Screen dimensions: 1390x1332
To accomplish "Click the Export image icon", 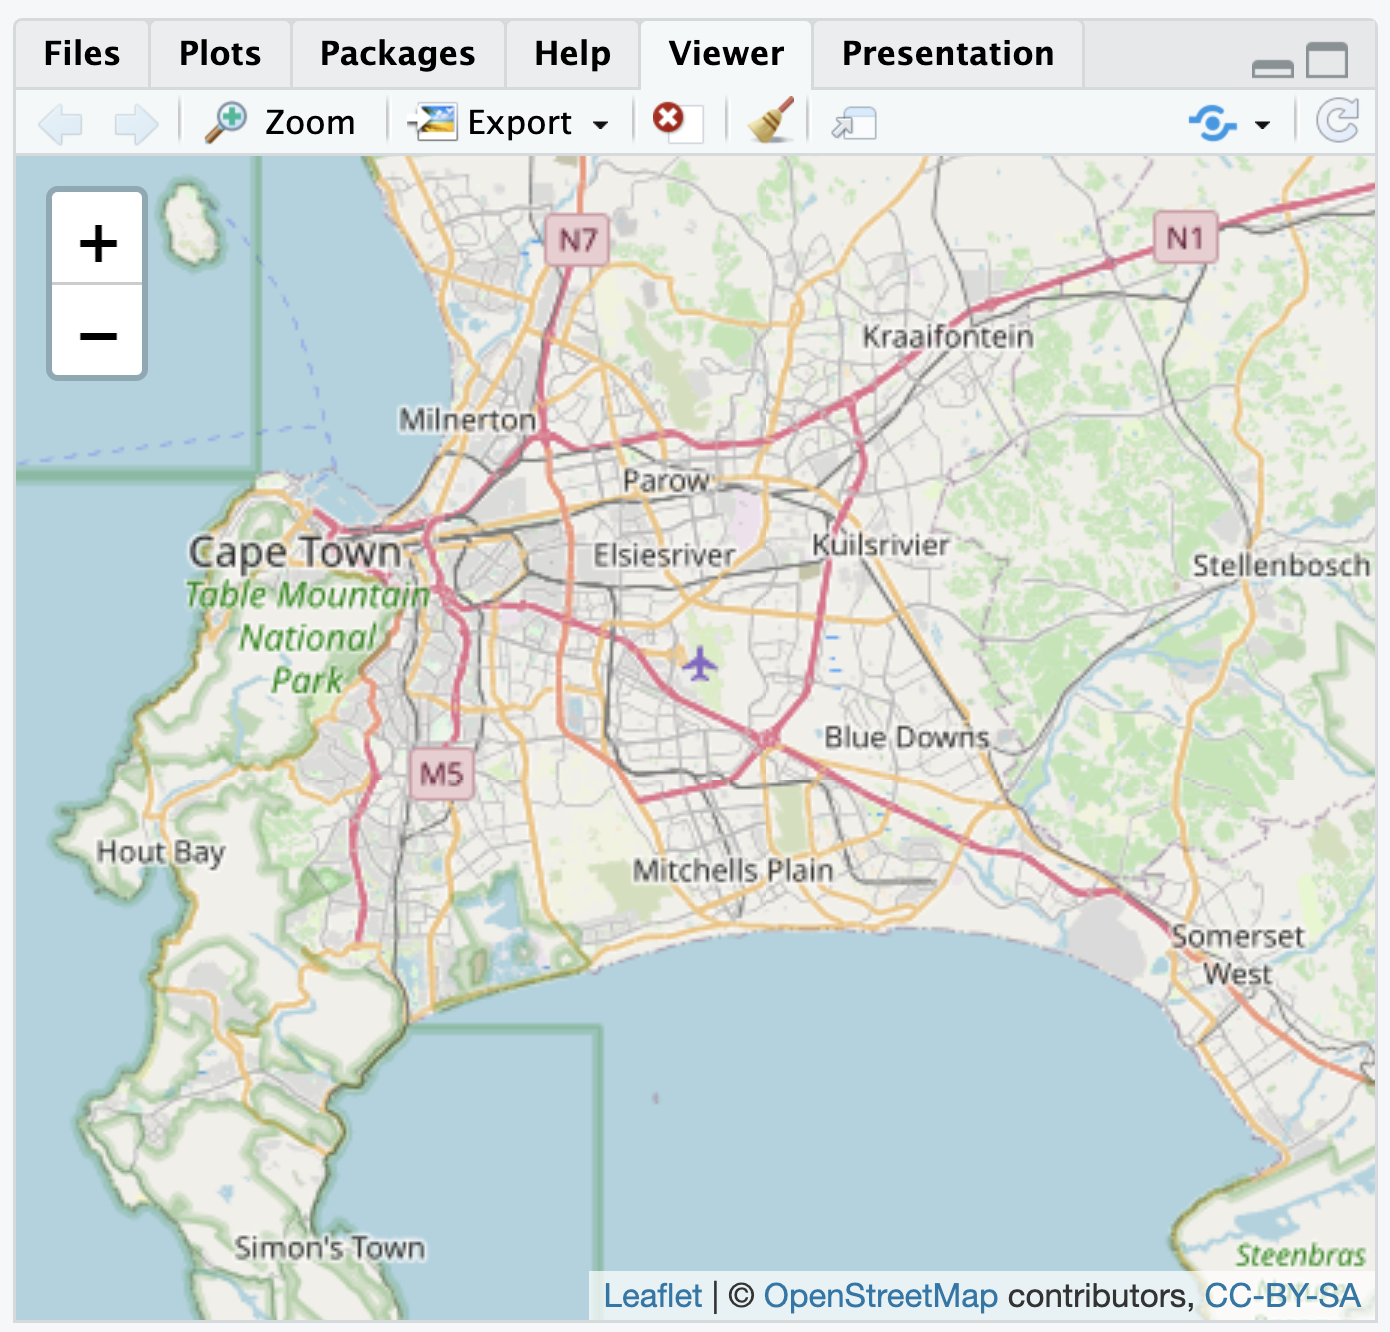I will coord(435,122).
